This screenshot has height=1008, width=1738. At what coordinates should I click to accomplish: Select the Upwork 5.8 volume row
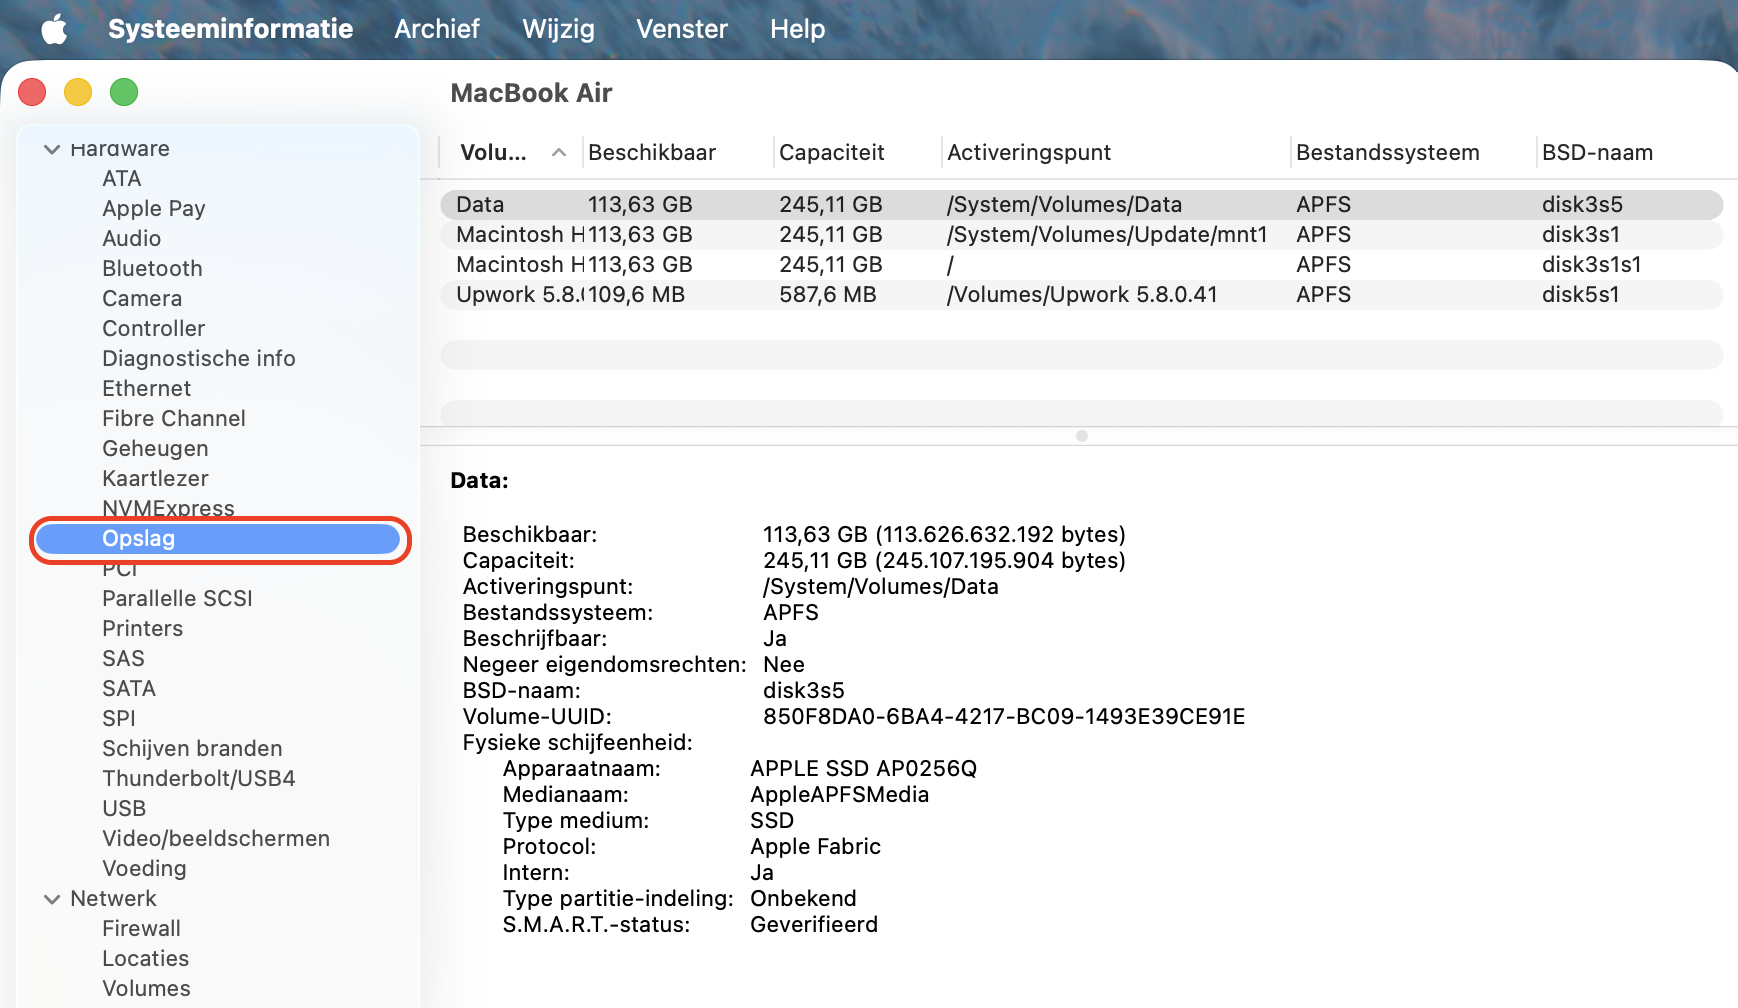pos(1081,295)
